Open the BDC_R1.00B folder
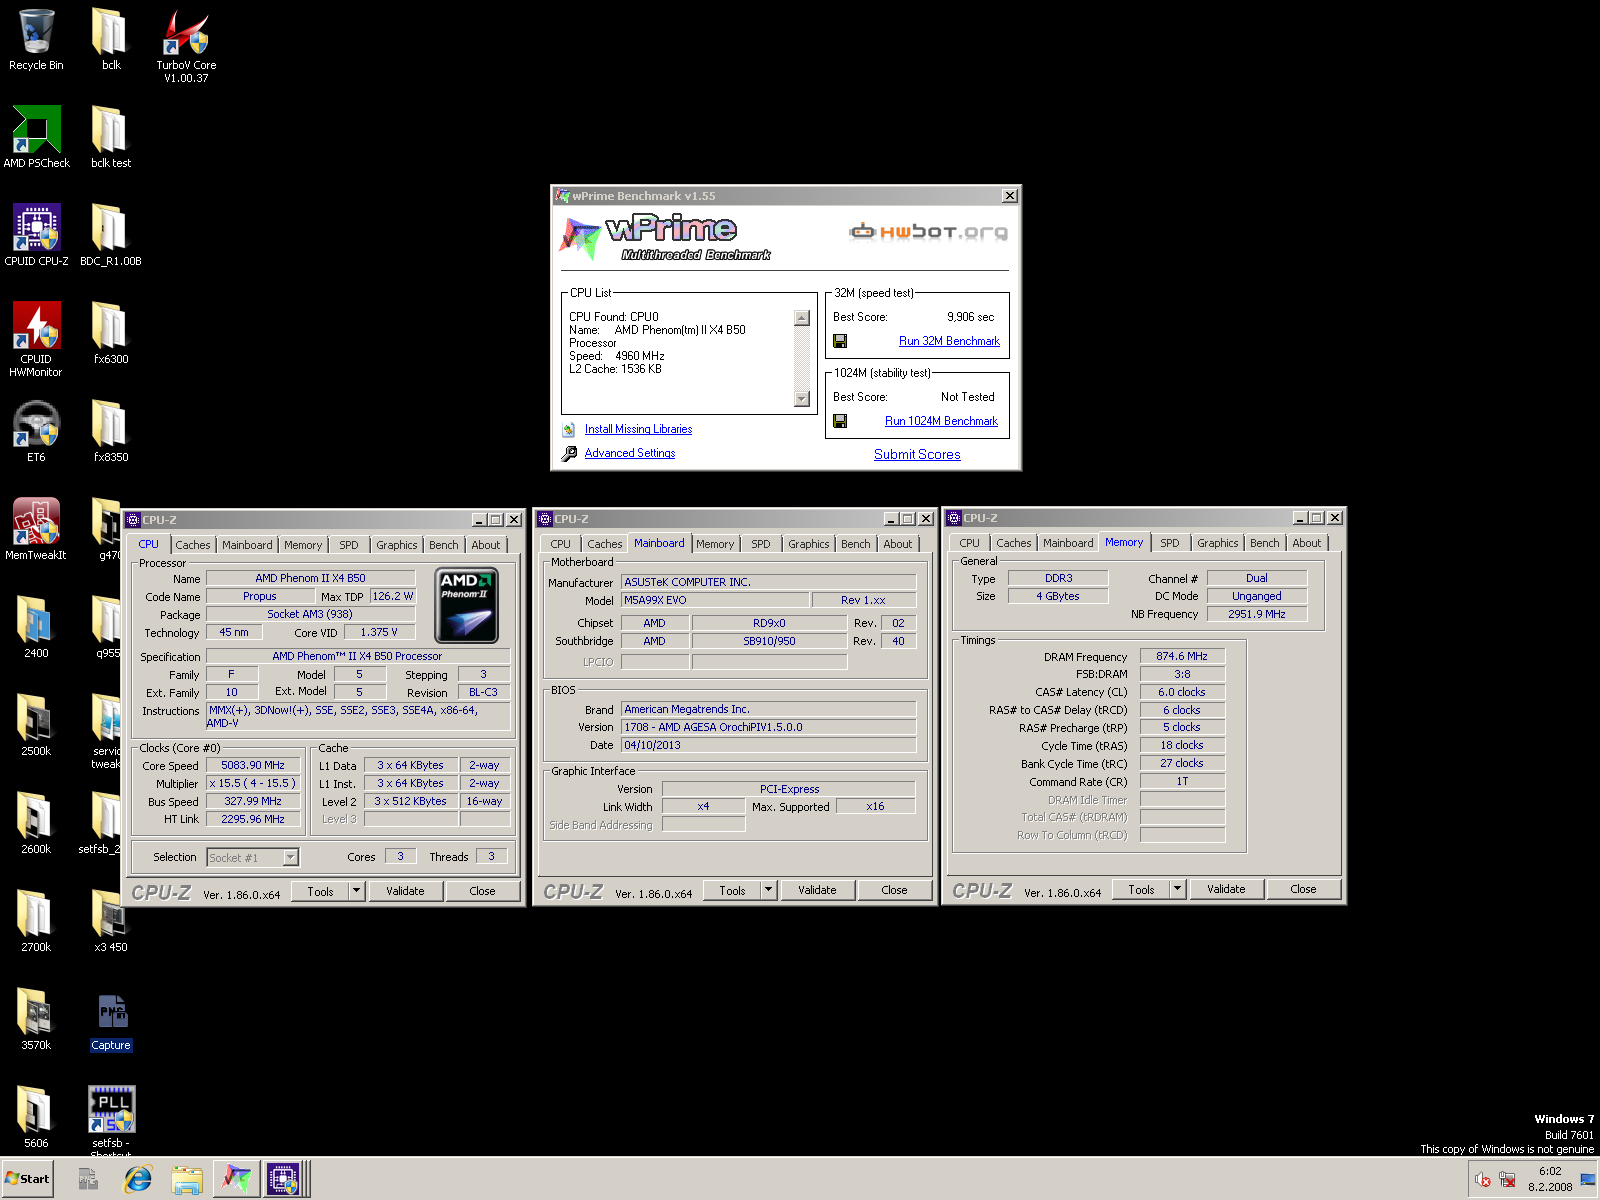This screenshot has width=1600, height=1200. [x=111, y=235]
